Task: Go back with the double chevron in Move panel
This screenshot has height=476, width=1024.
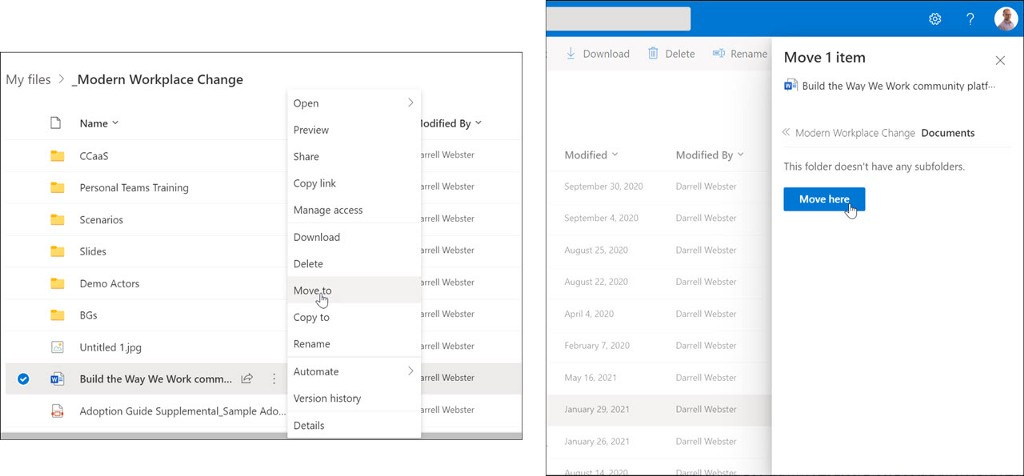Action: (786, 133)
